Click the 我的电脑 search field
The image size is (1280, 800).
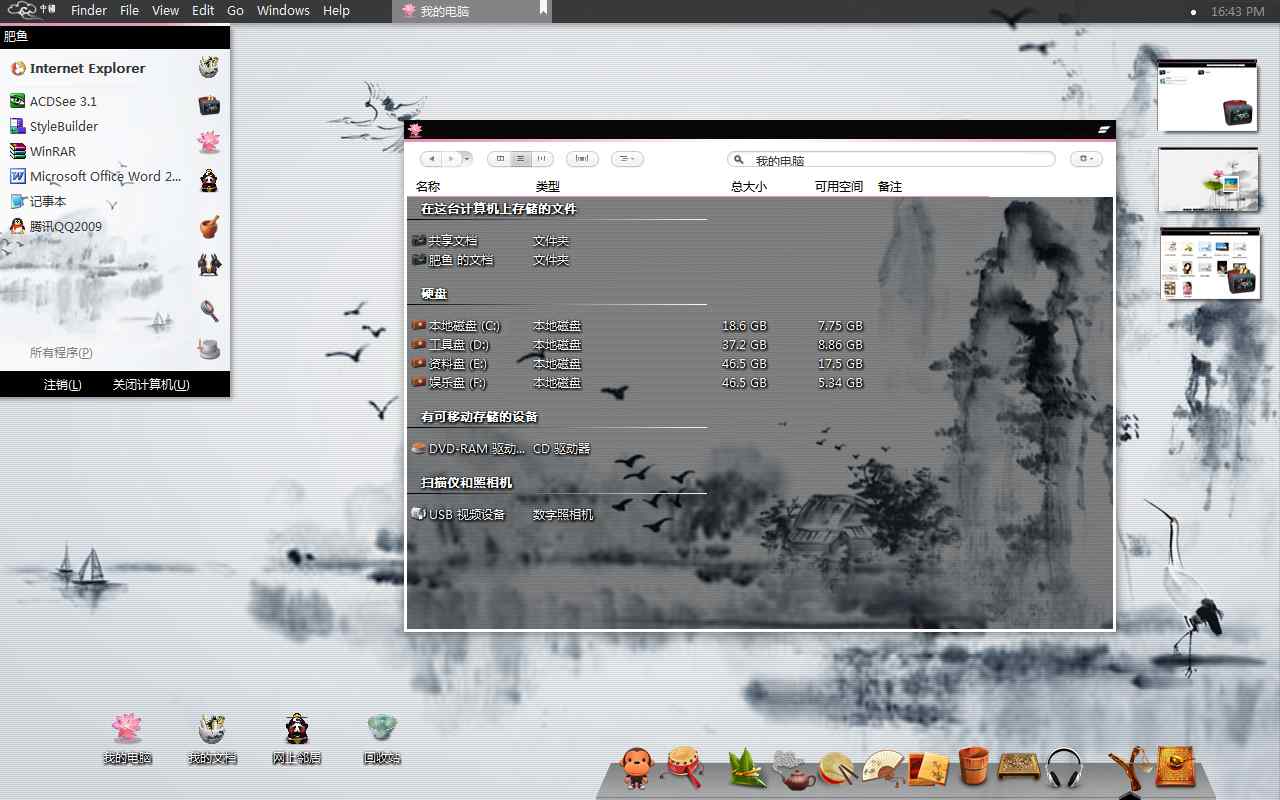[891, 160]
